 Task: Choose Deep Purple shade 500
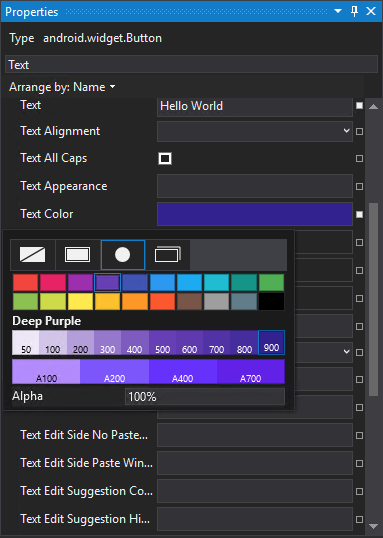point(162,342)
